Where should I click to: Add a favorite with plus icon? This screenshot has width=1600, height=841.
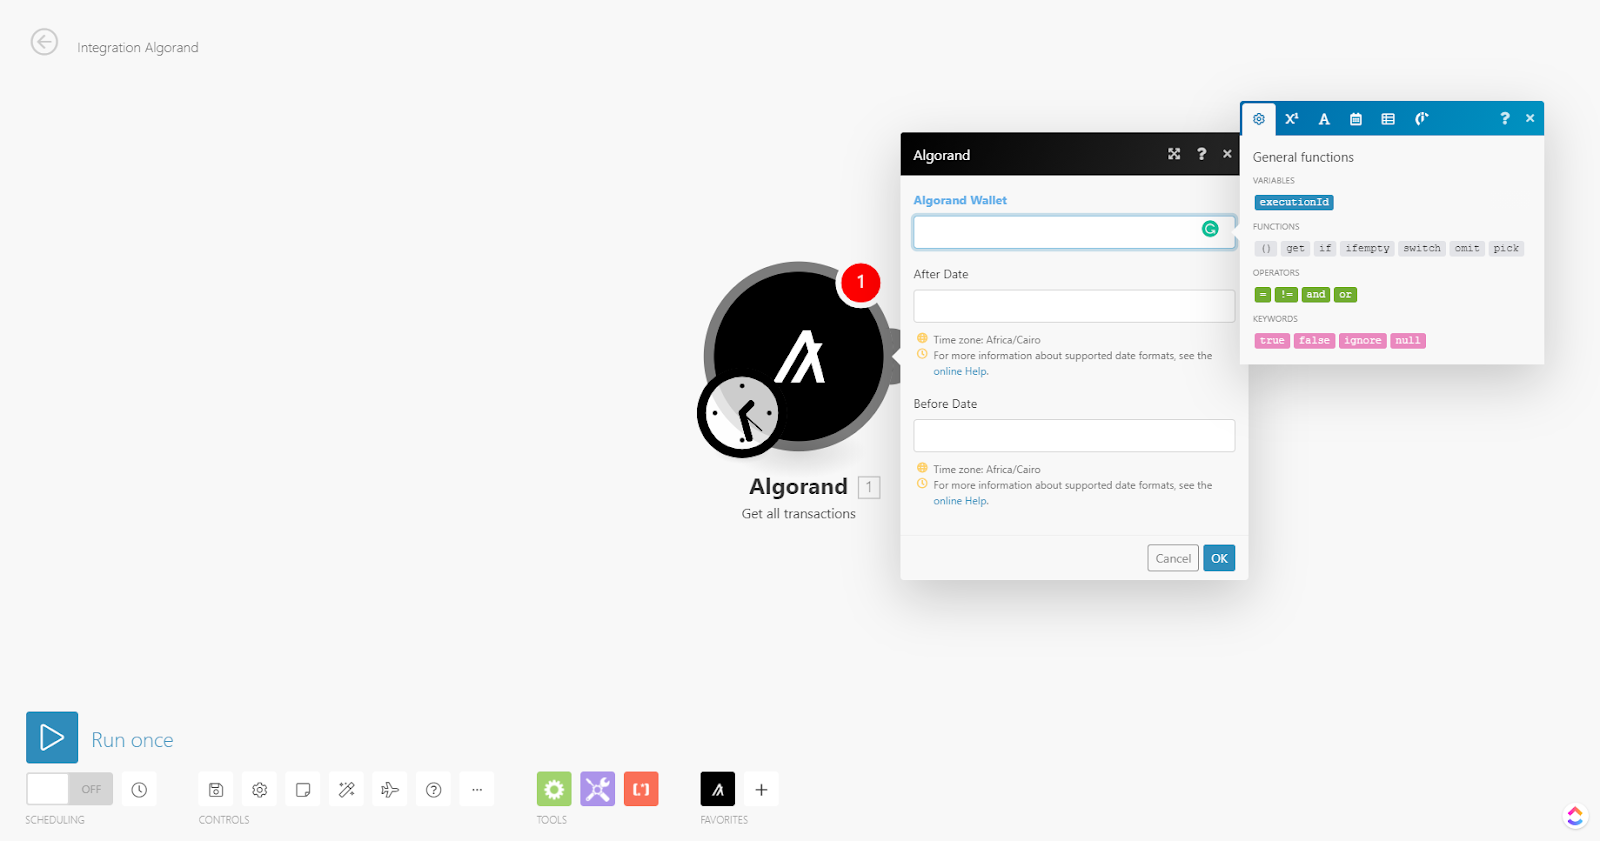click(x=761, y=790)
